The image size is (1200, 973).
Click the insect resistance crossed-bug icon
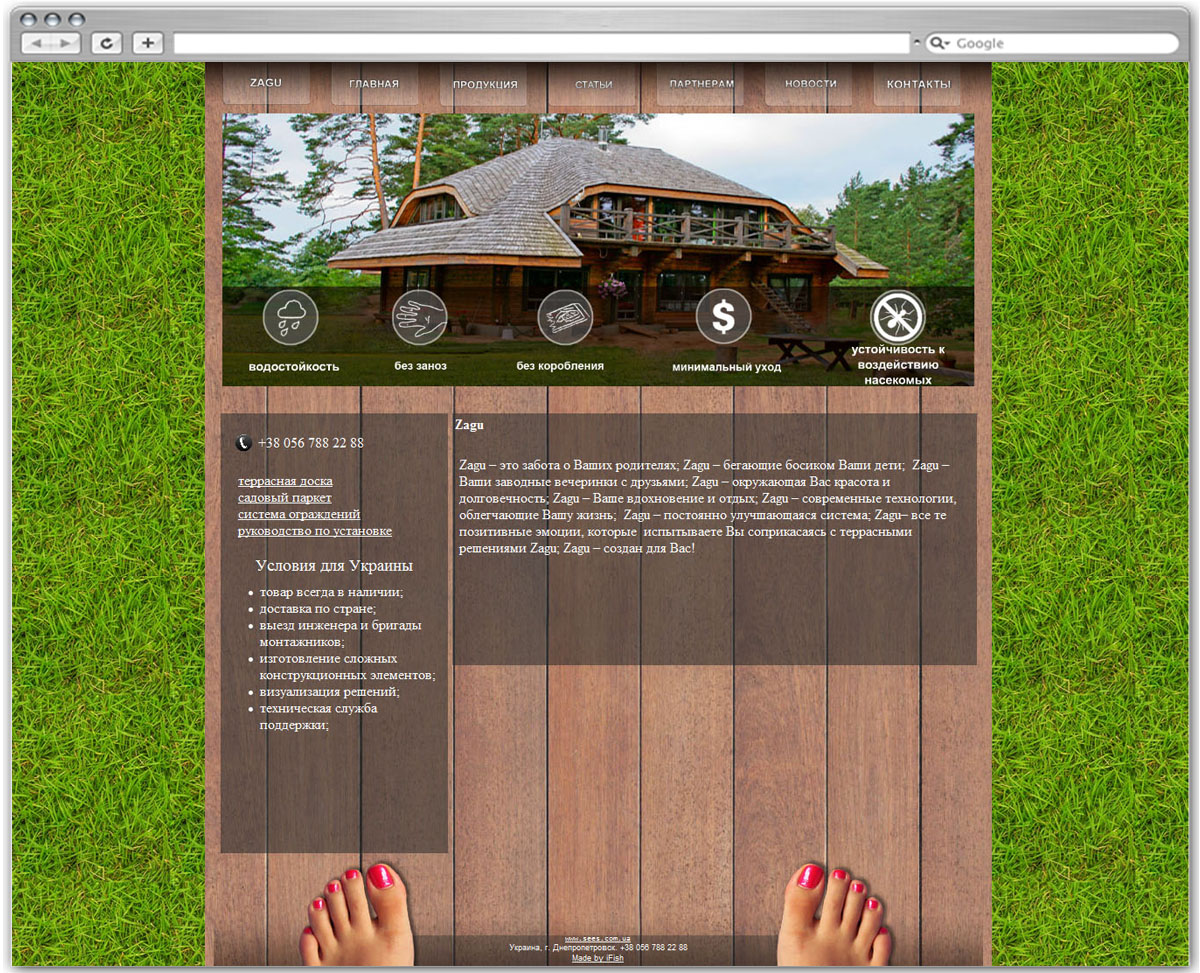click(897, 317)
